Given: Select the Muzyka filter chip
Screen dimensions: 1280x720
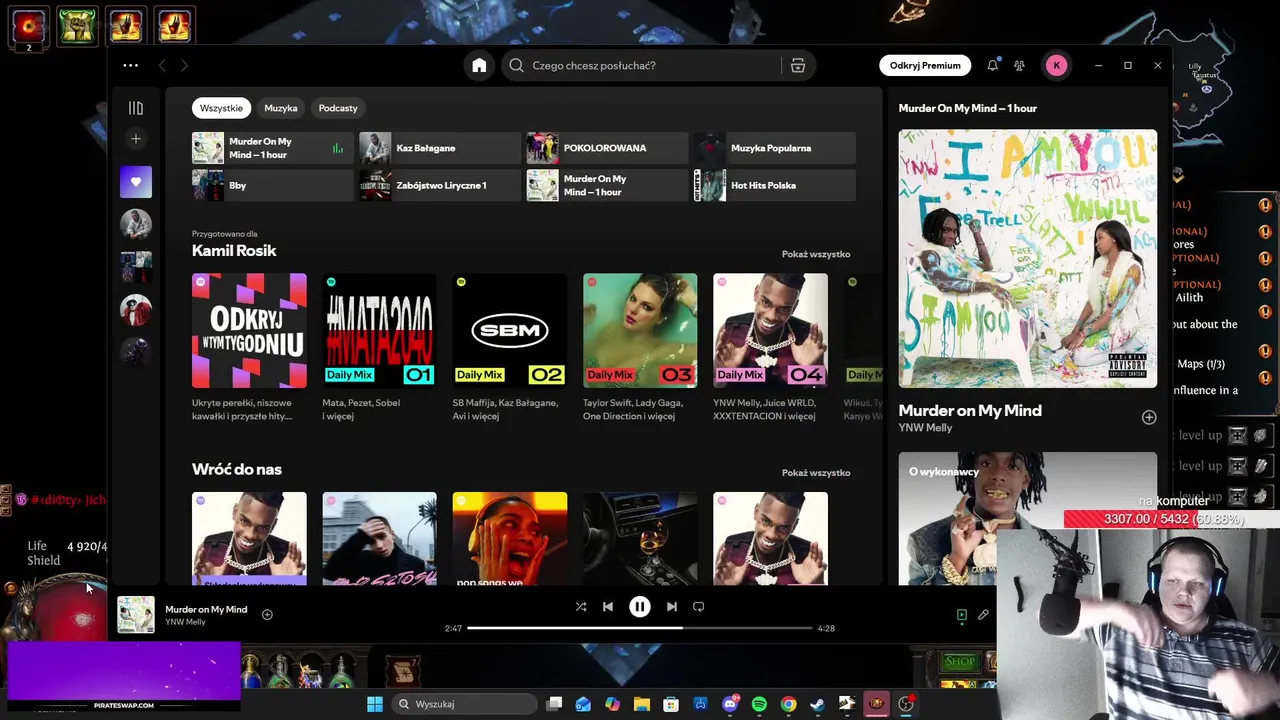Looking at the screenshot, I should point(281,108).
